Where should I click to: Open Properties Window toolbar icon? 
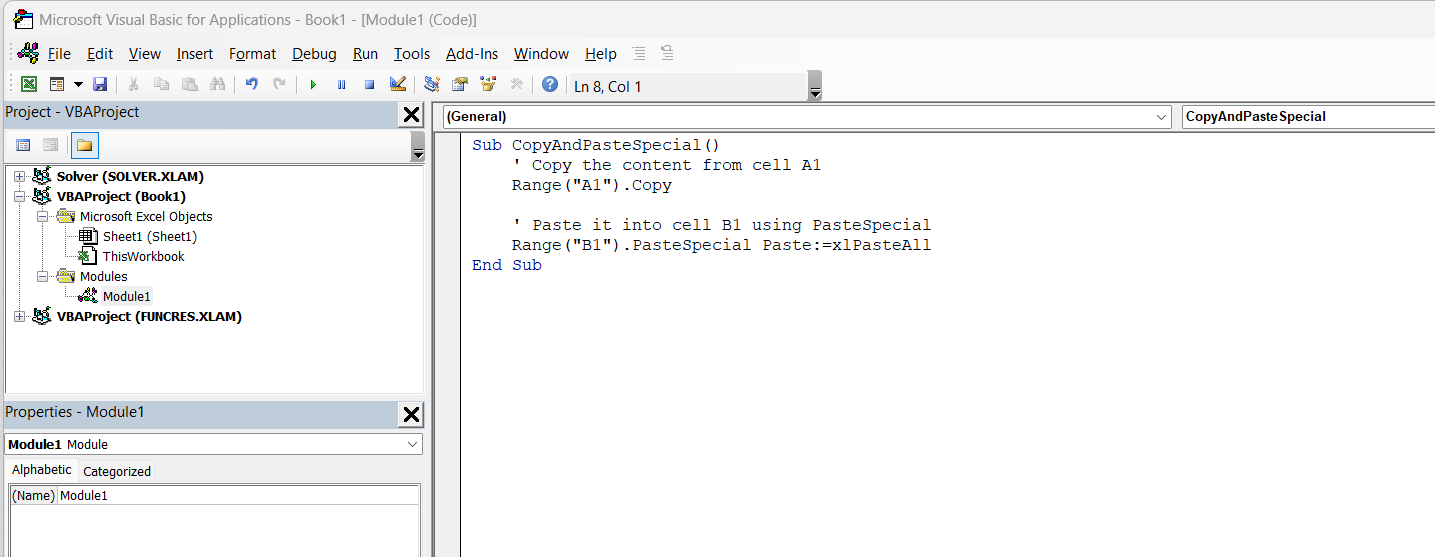[460, 85]
